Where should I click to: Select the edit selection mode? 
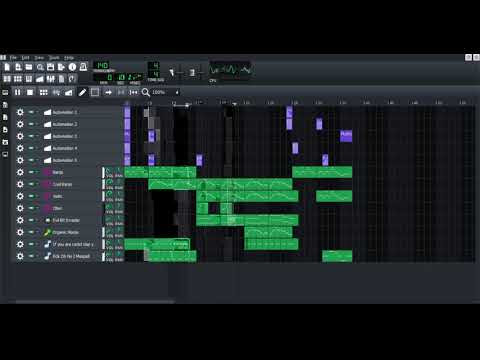[95, 92]
